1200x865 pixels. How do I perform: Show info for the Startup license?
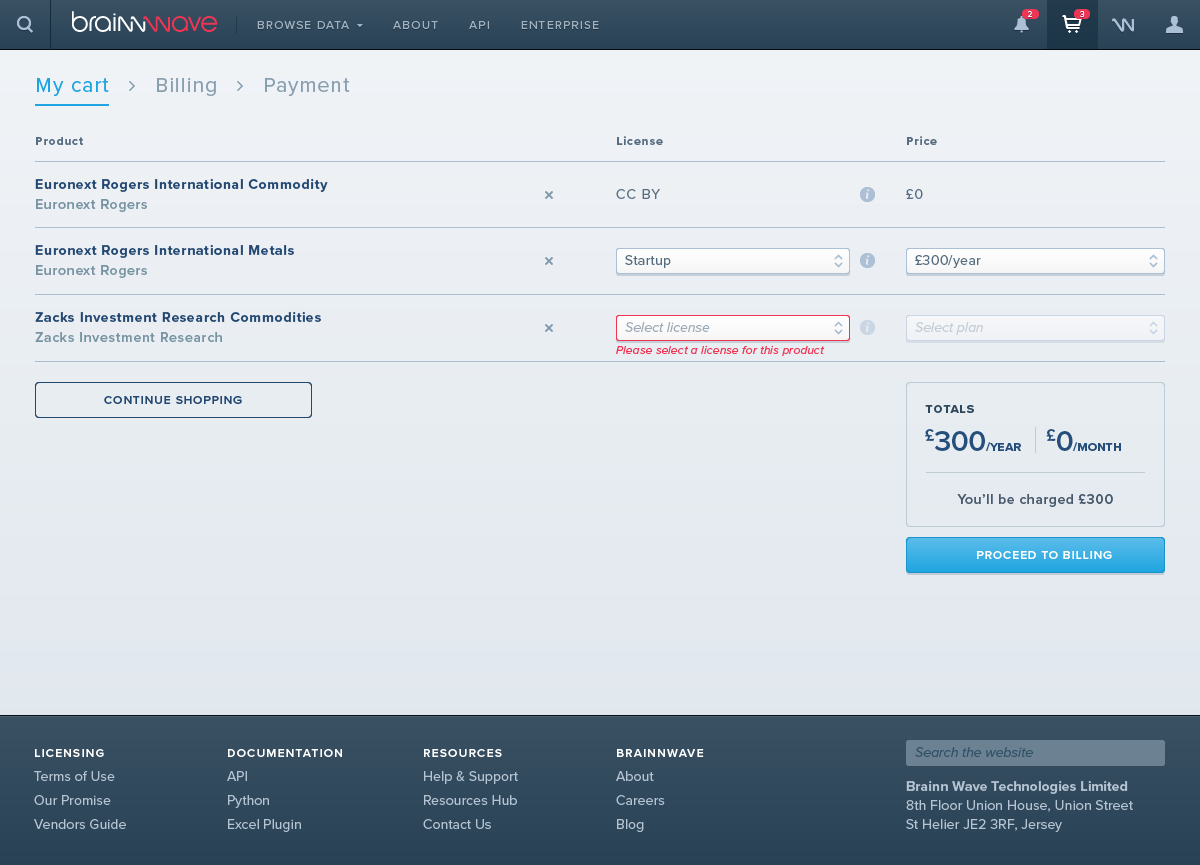tap(867, 260)
